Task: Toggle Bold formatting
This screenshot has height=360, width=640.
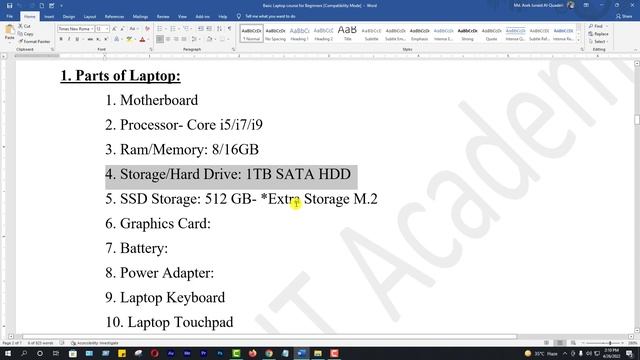Action: (61, 39)
